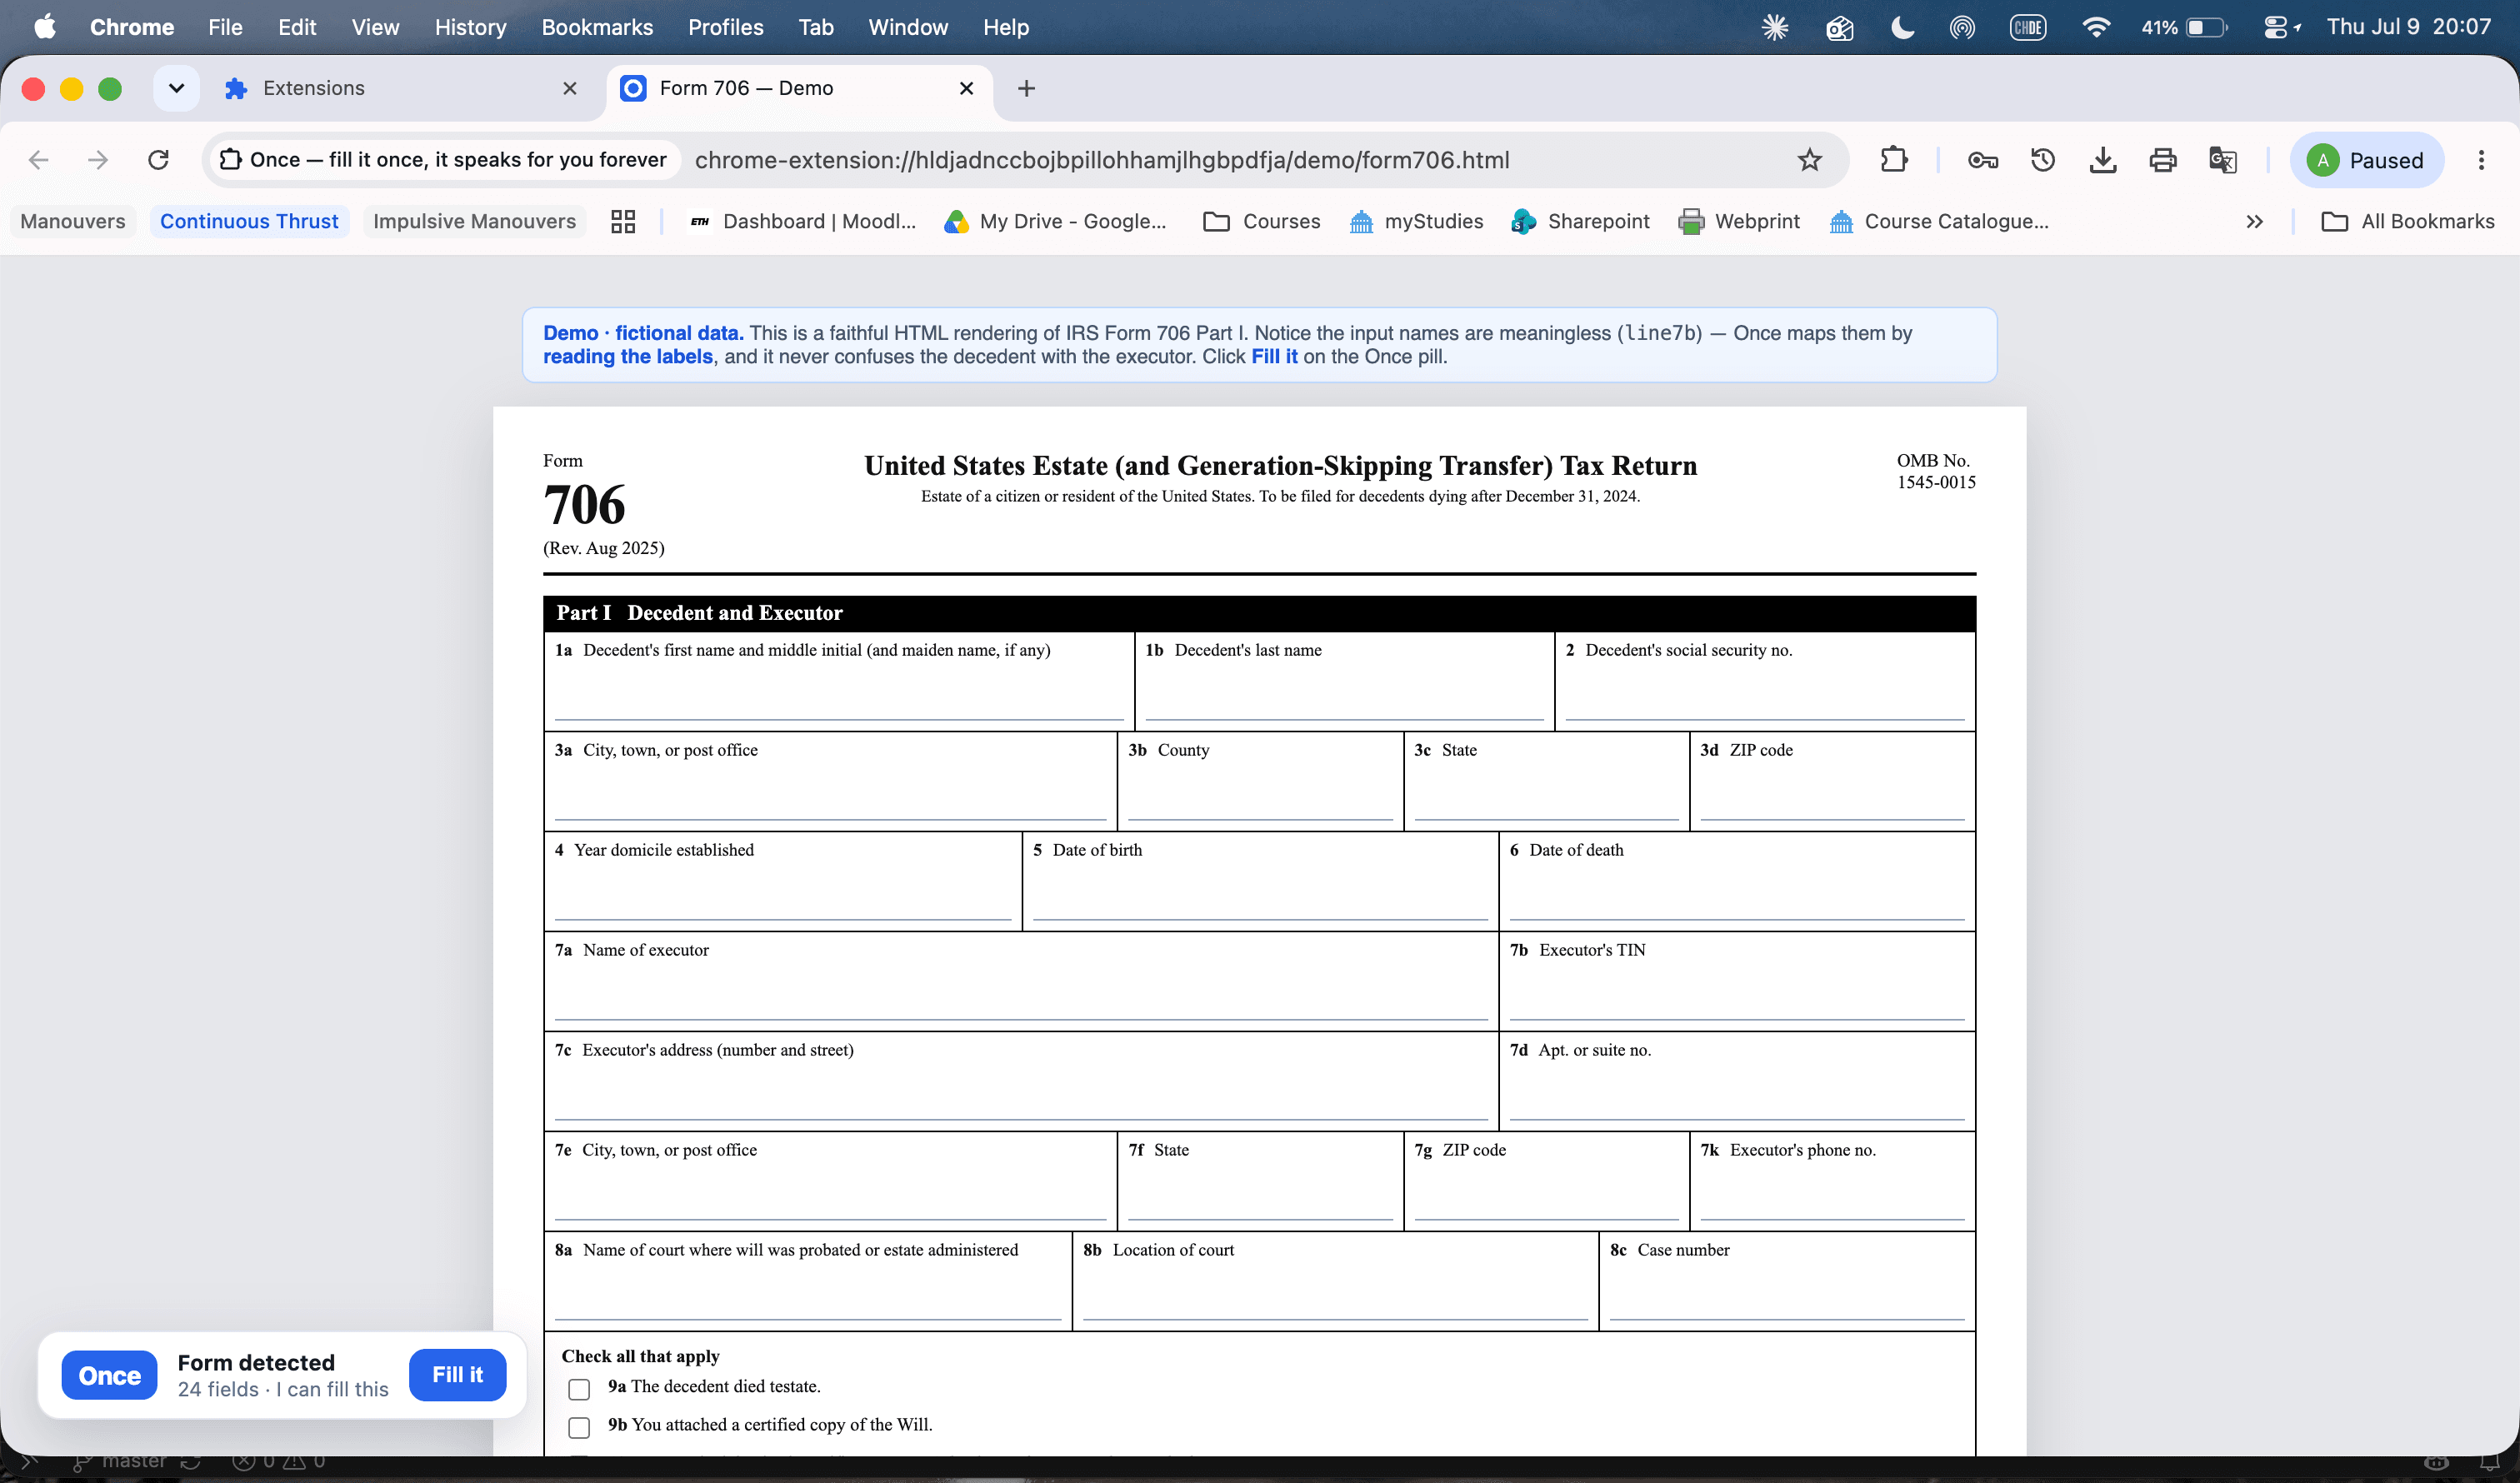Open the Bookmarks menu in menu bar
The width and height of the screenshot is (2520, 1483).
point(597,27)
